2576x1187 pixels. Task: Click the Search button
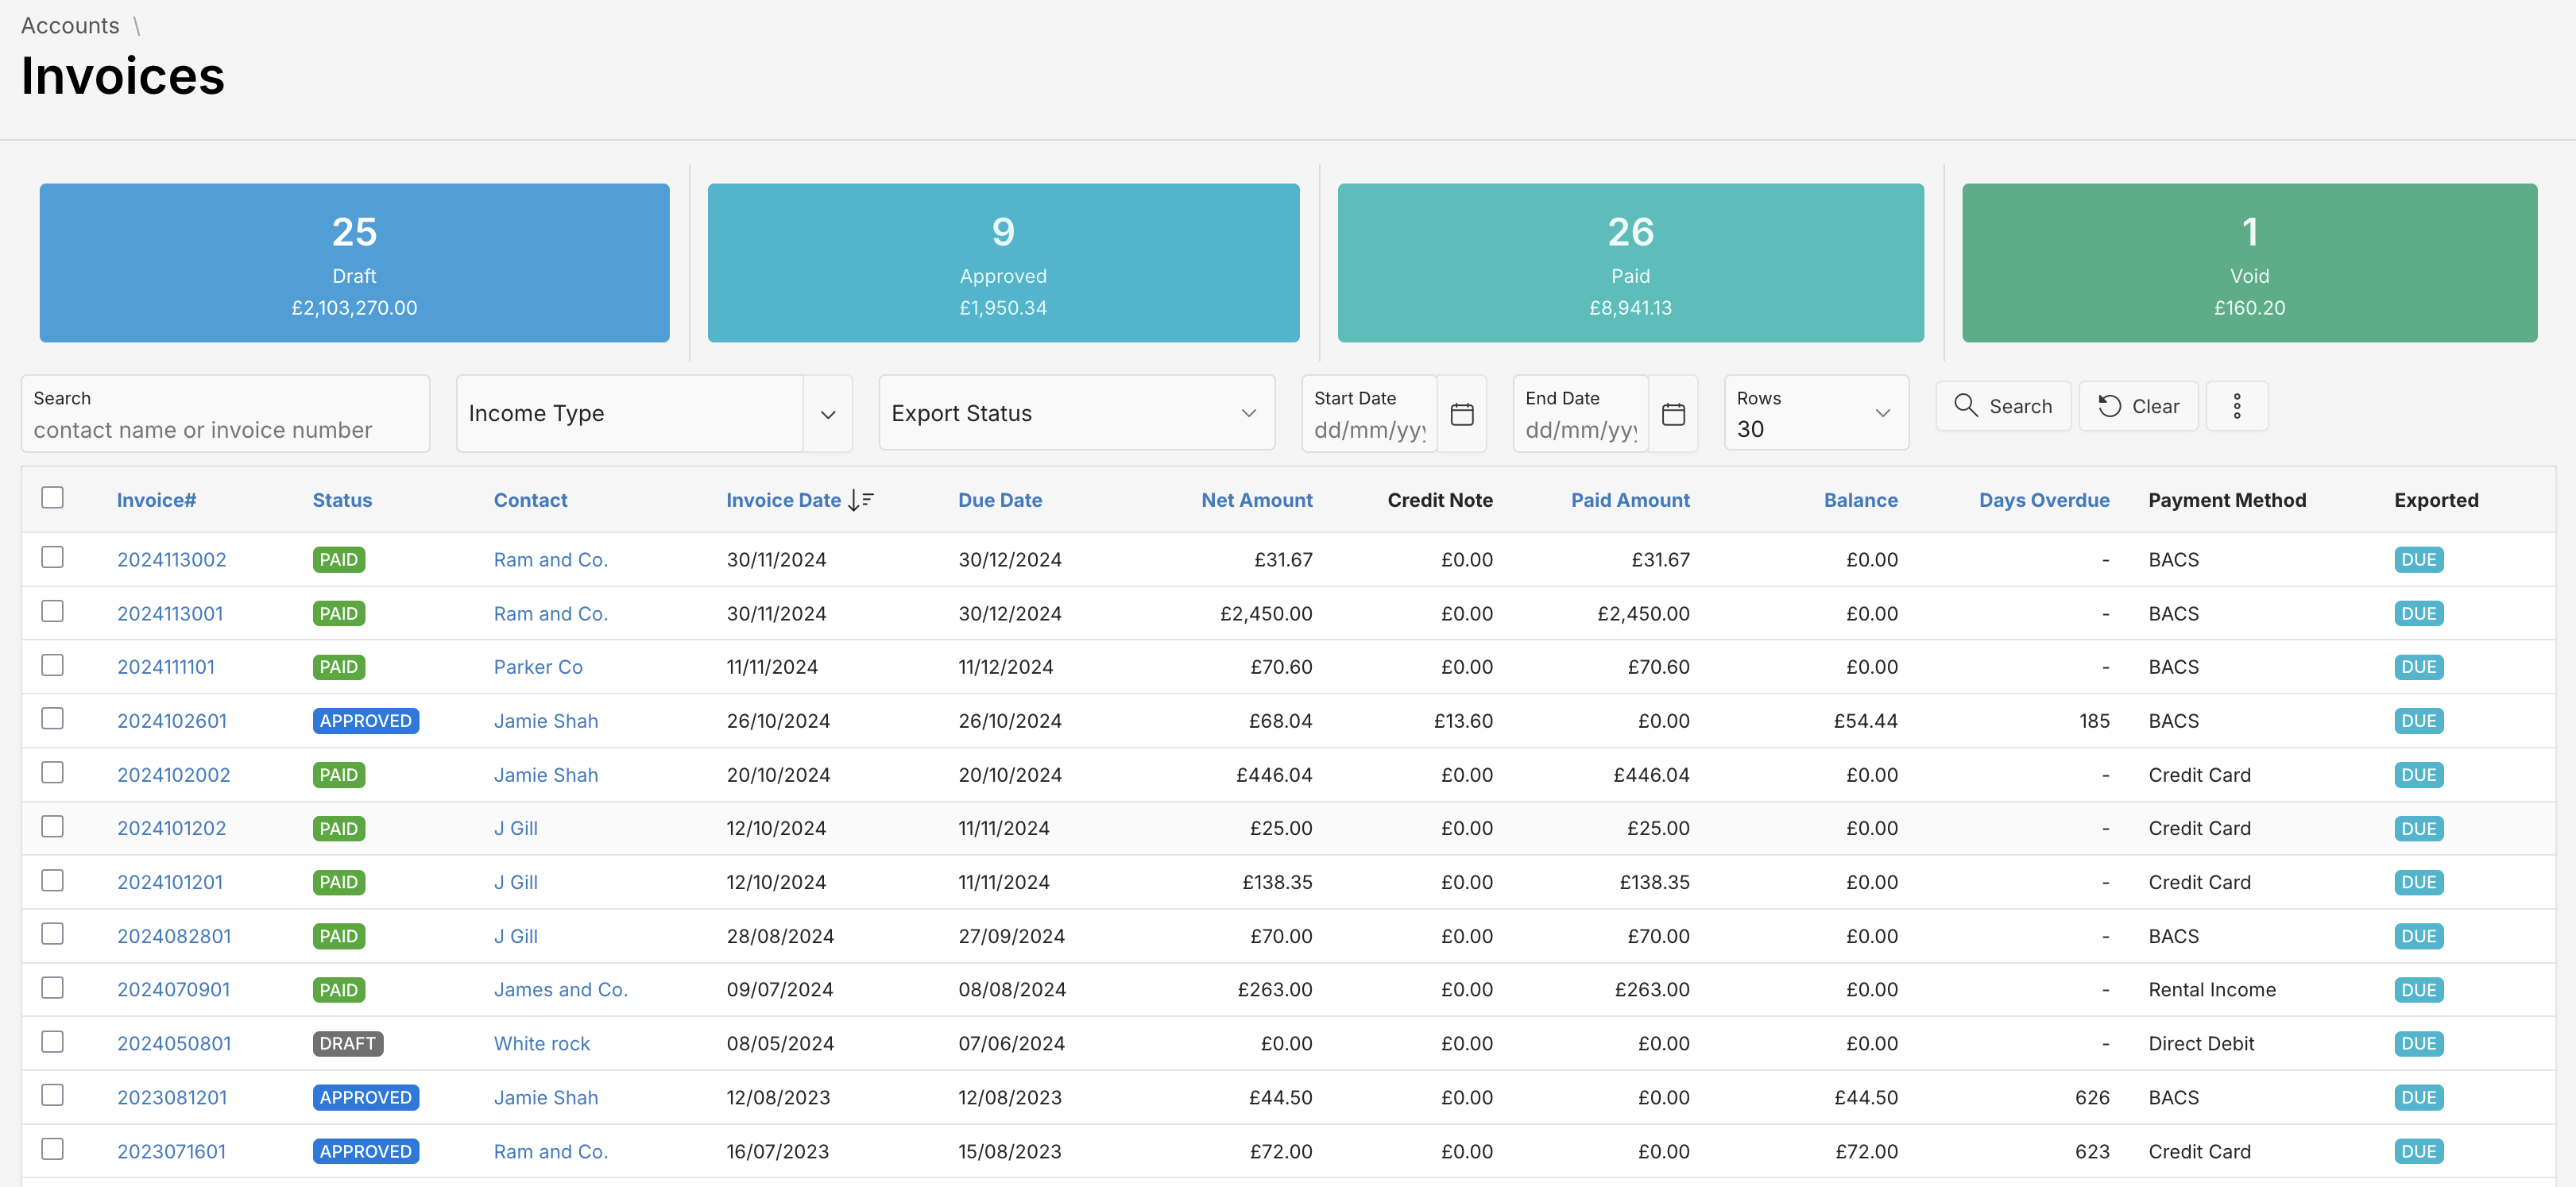point(2003,406)
